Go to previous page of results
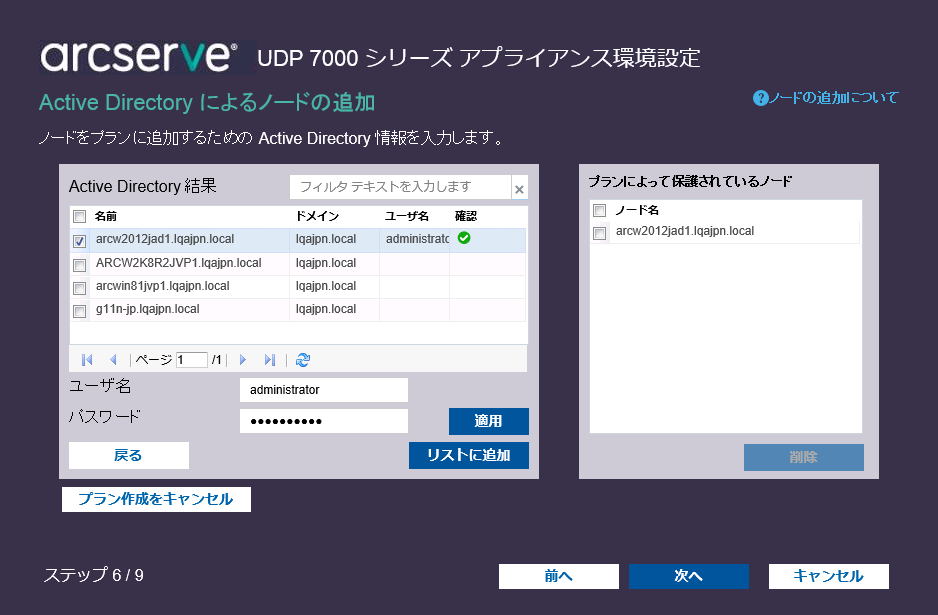Image resolution: width=938 pixels, height=615 pixels. pos(113,360)
